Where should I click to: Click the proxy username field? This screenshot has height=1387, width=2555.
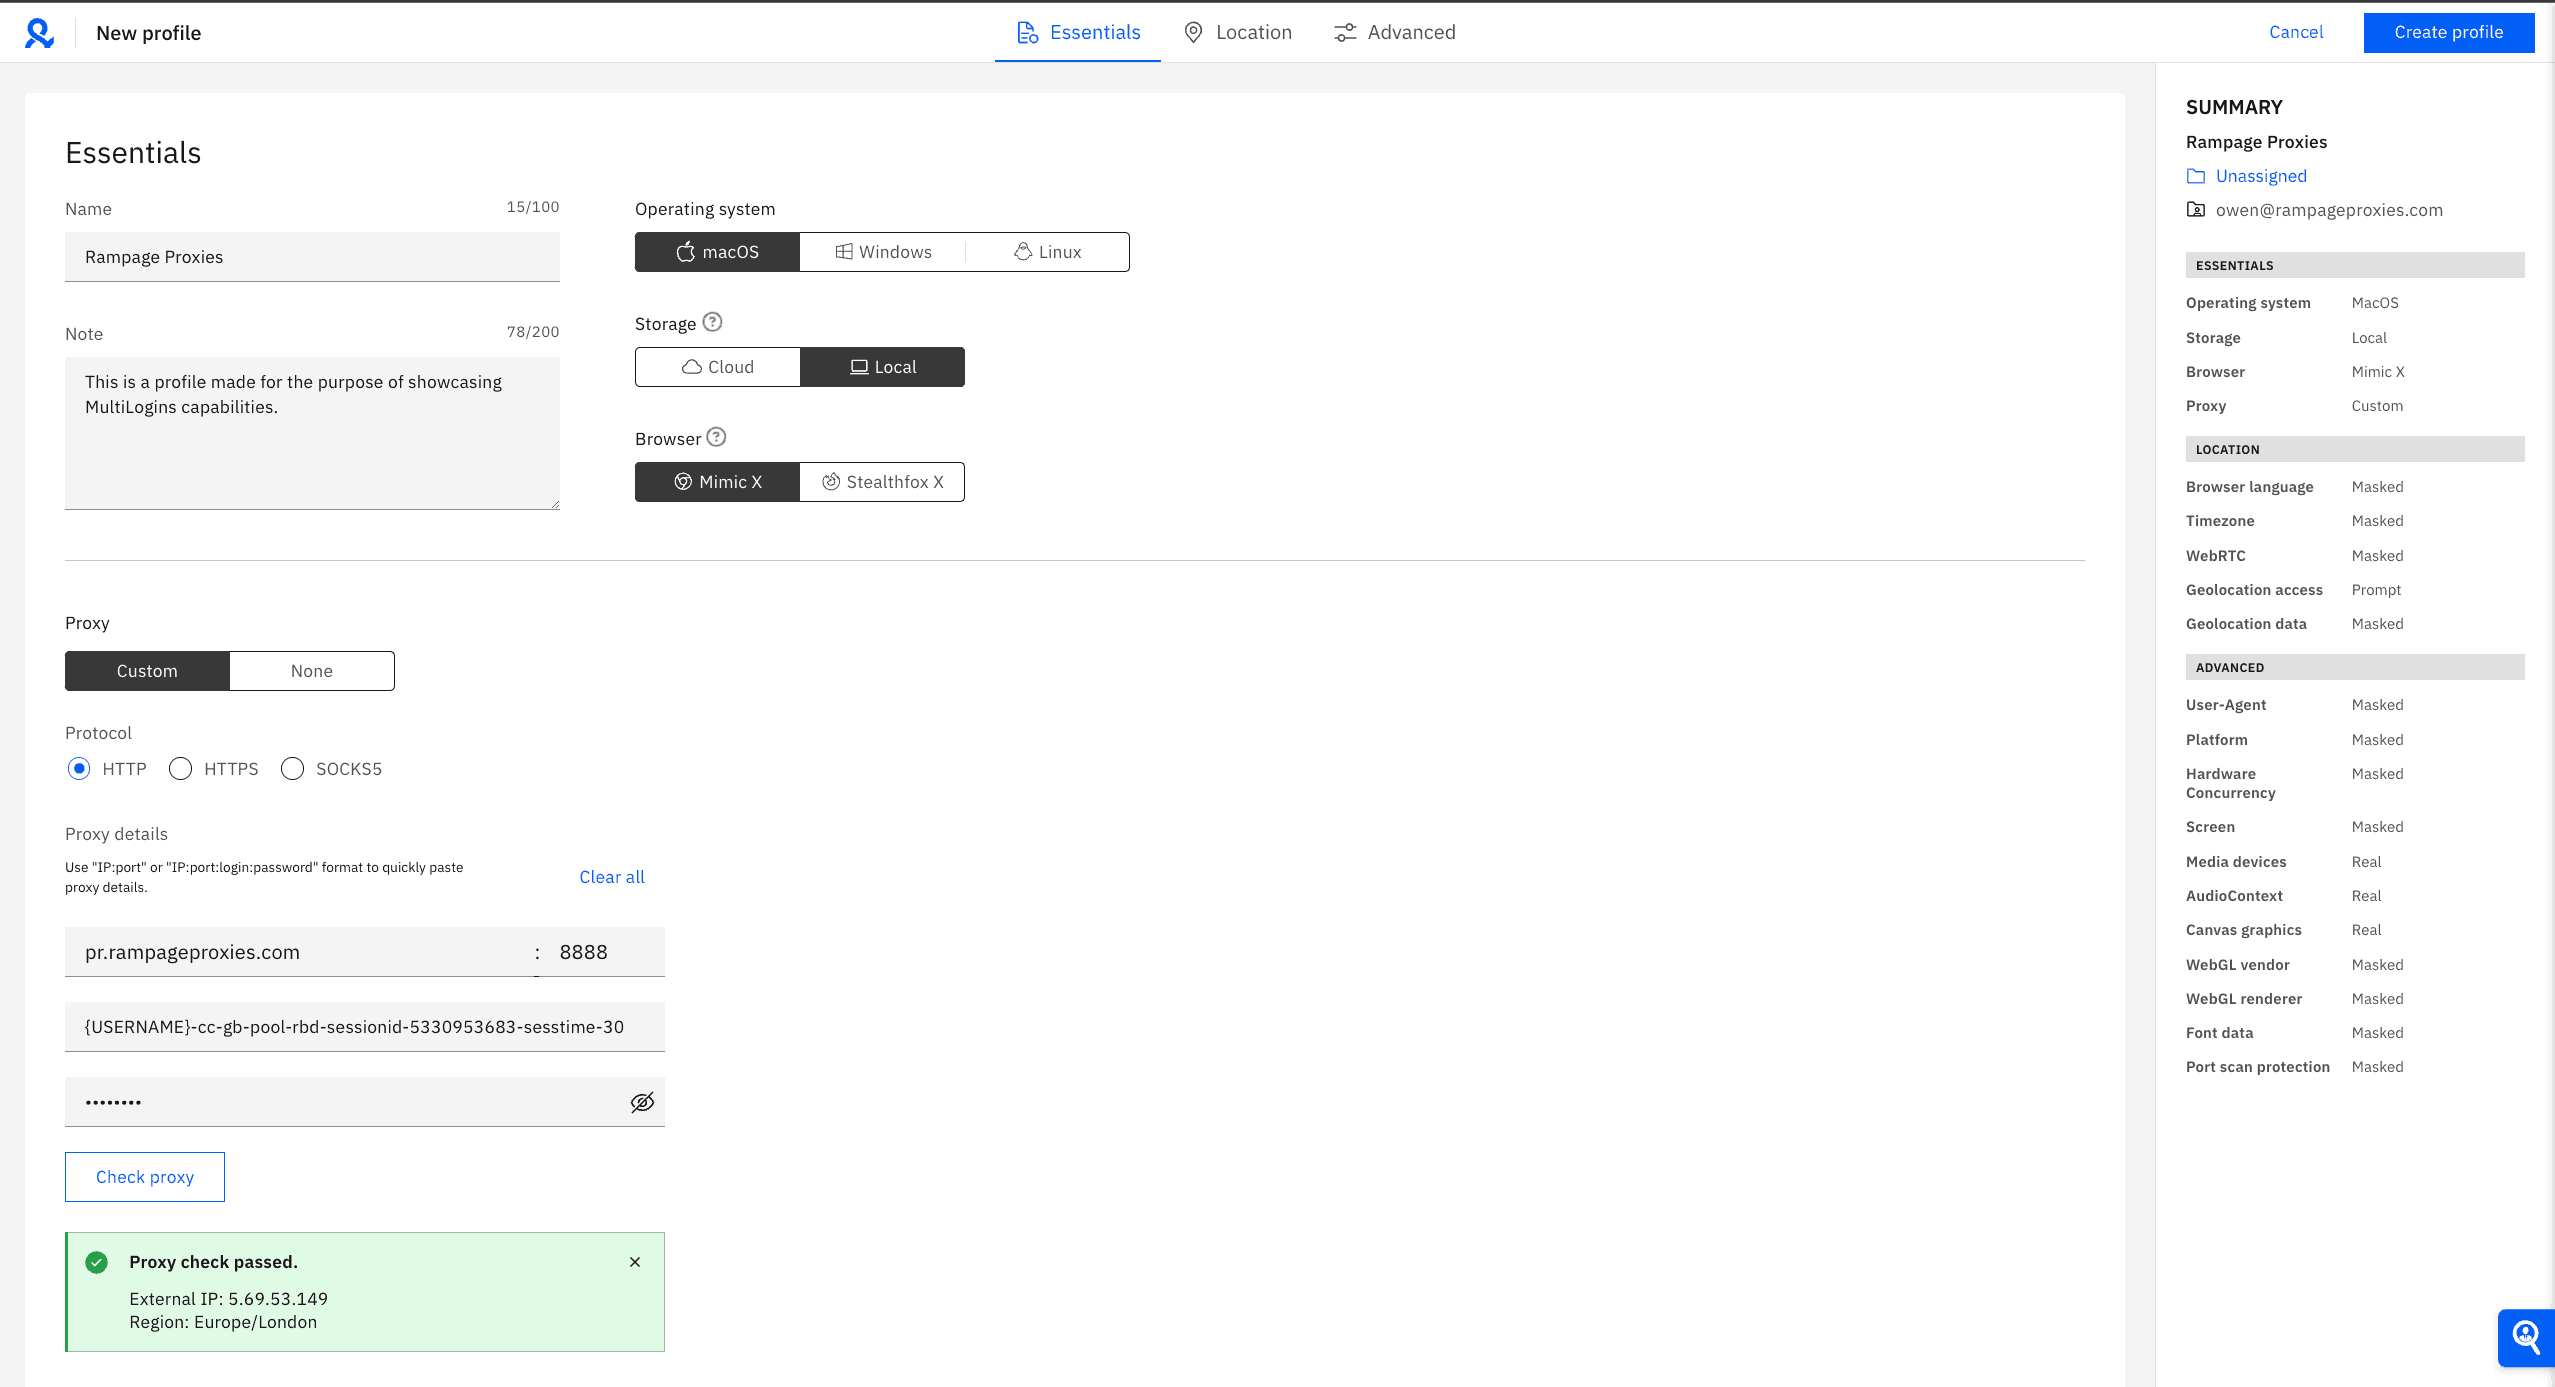(x=365, y=1027)
